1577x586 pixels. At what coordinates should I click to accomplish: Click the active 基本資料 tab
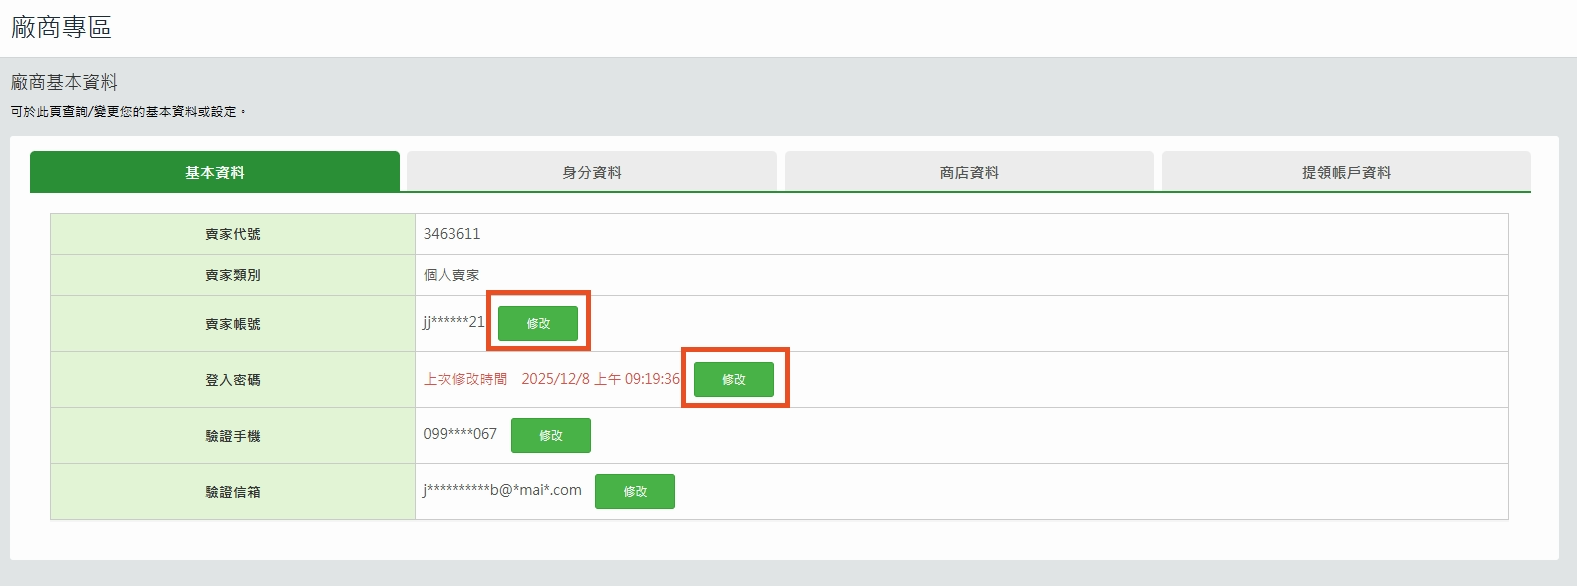coord(214,172)
